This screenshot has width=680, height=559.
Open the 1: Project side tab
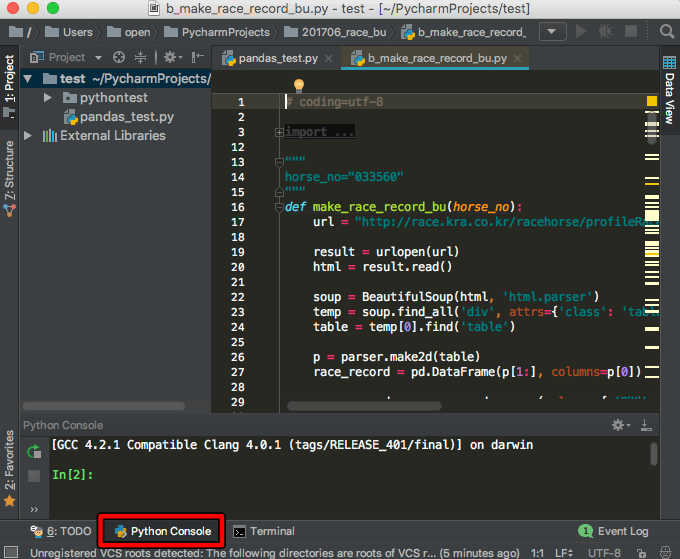coord(9,86)
